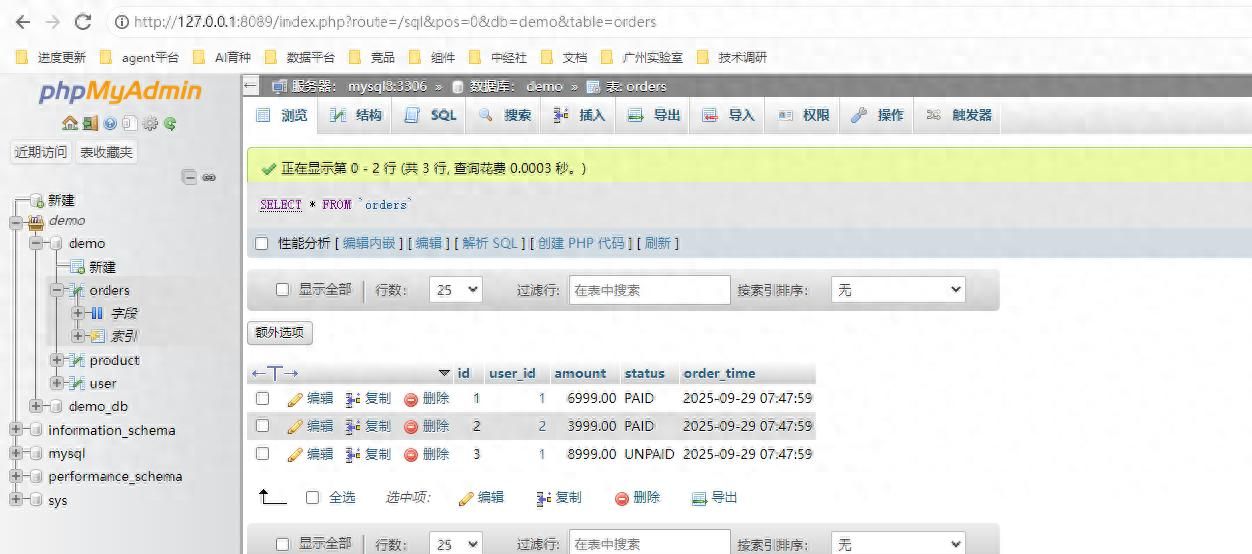Open the 权限 tab

click(x=804, y=115)
